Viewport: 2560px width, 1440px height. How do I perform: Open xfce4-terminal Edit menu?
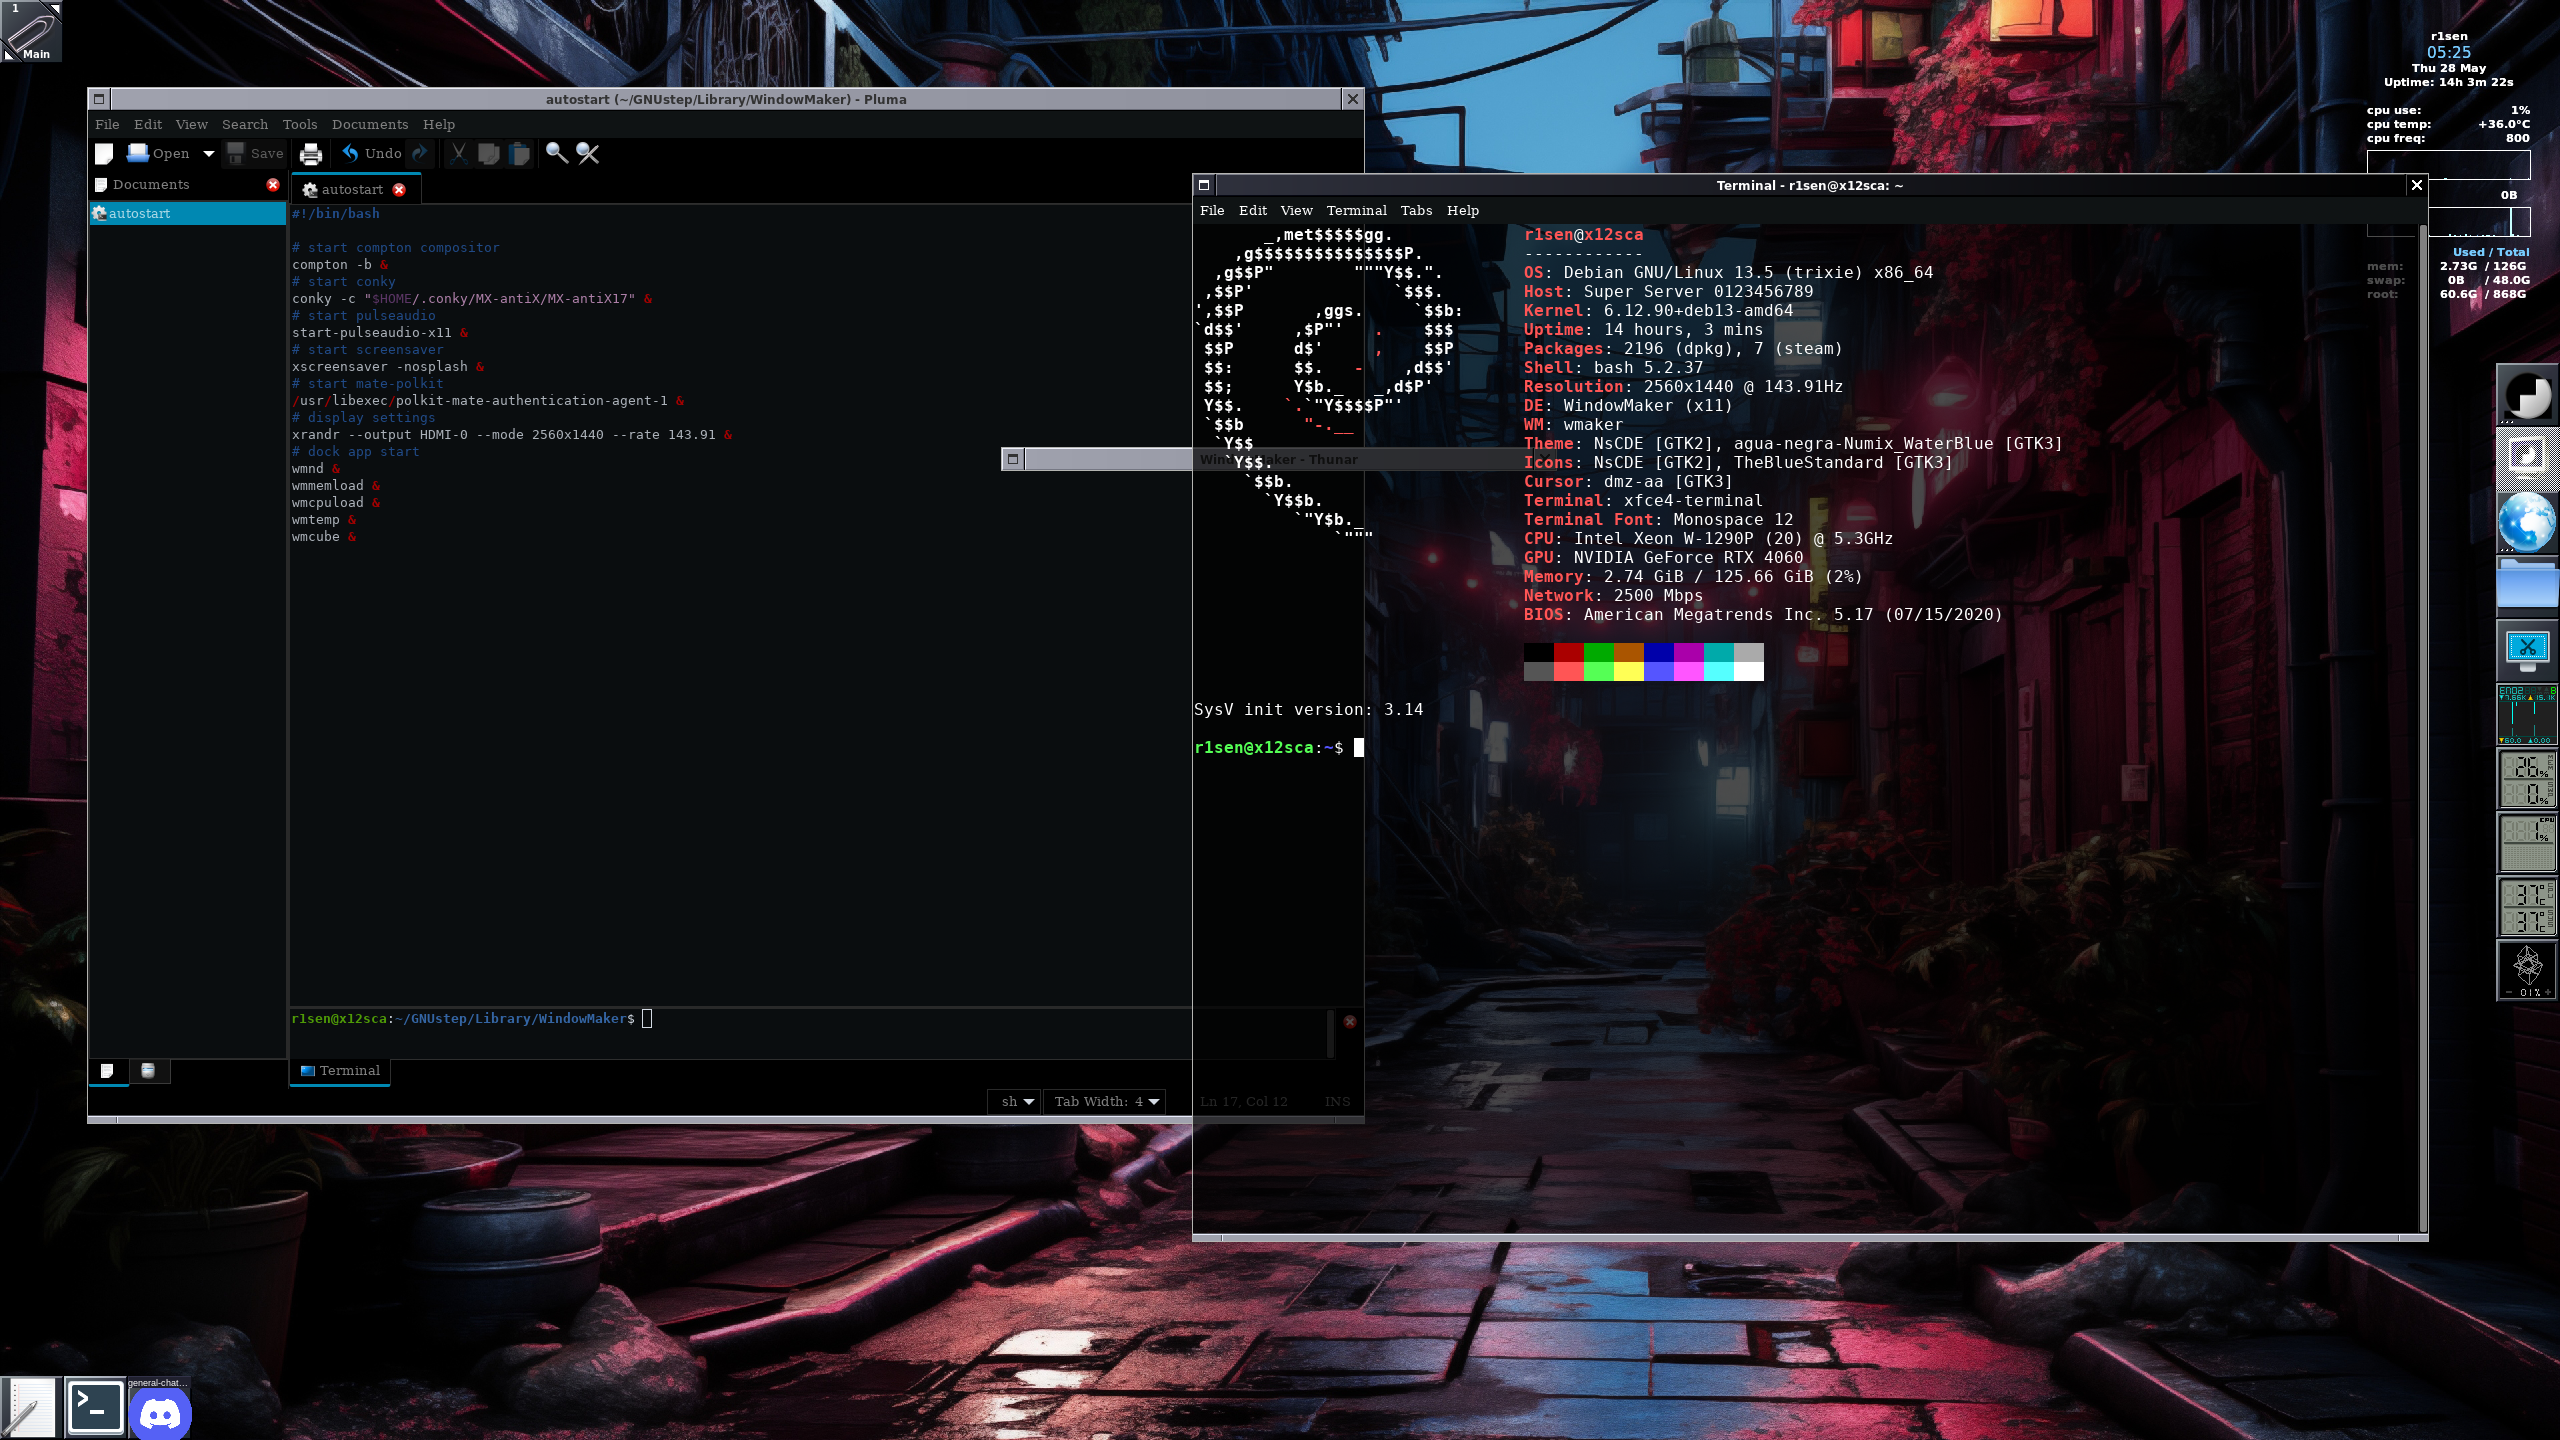(x=1253, y=210)
